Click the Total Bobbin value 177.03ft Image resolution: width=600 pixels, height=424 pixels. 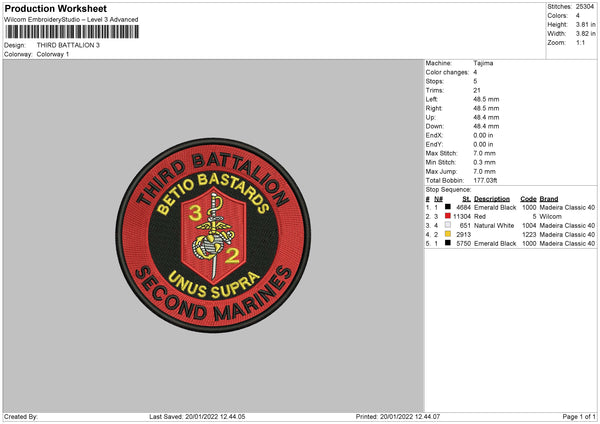click(x=485, y=180)
